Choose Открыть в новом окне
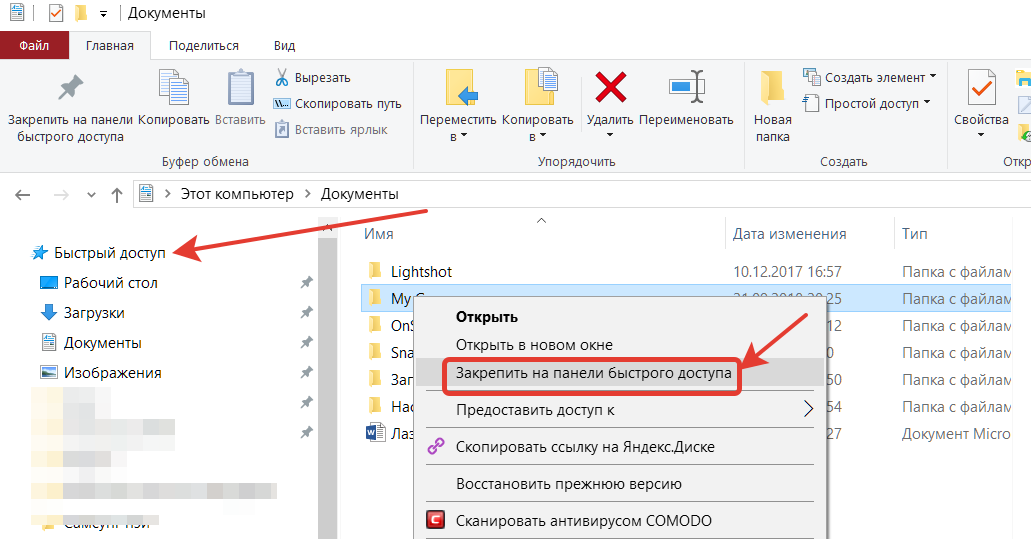 click(534, 345)
